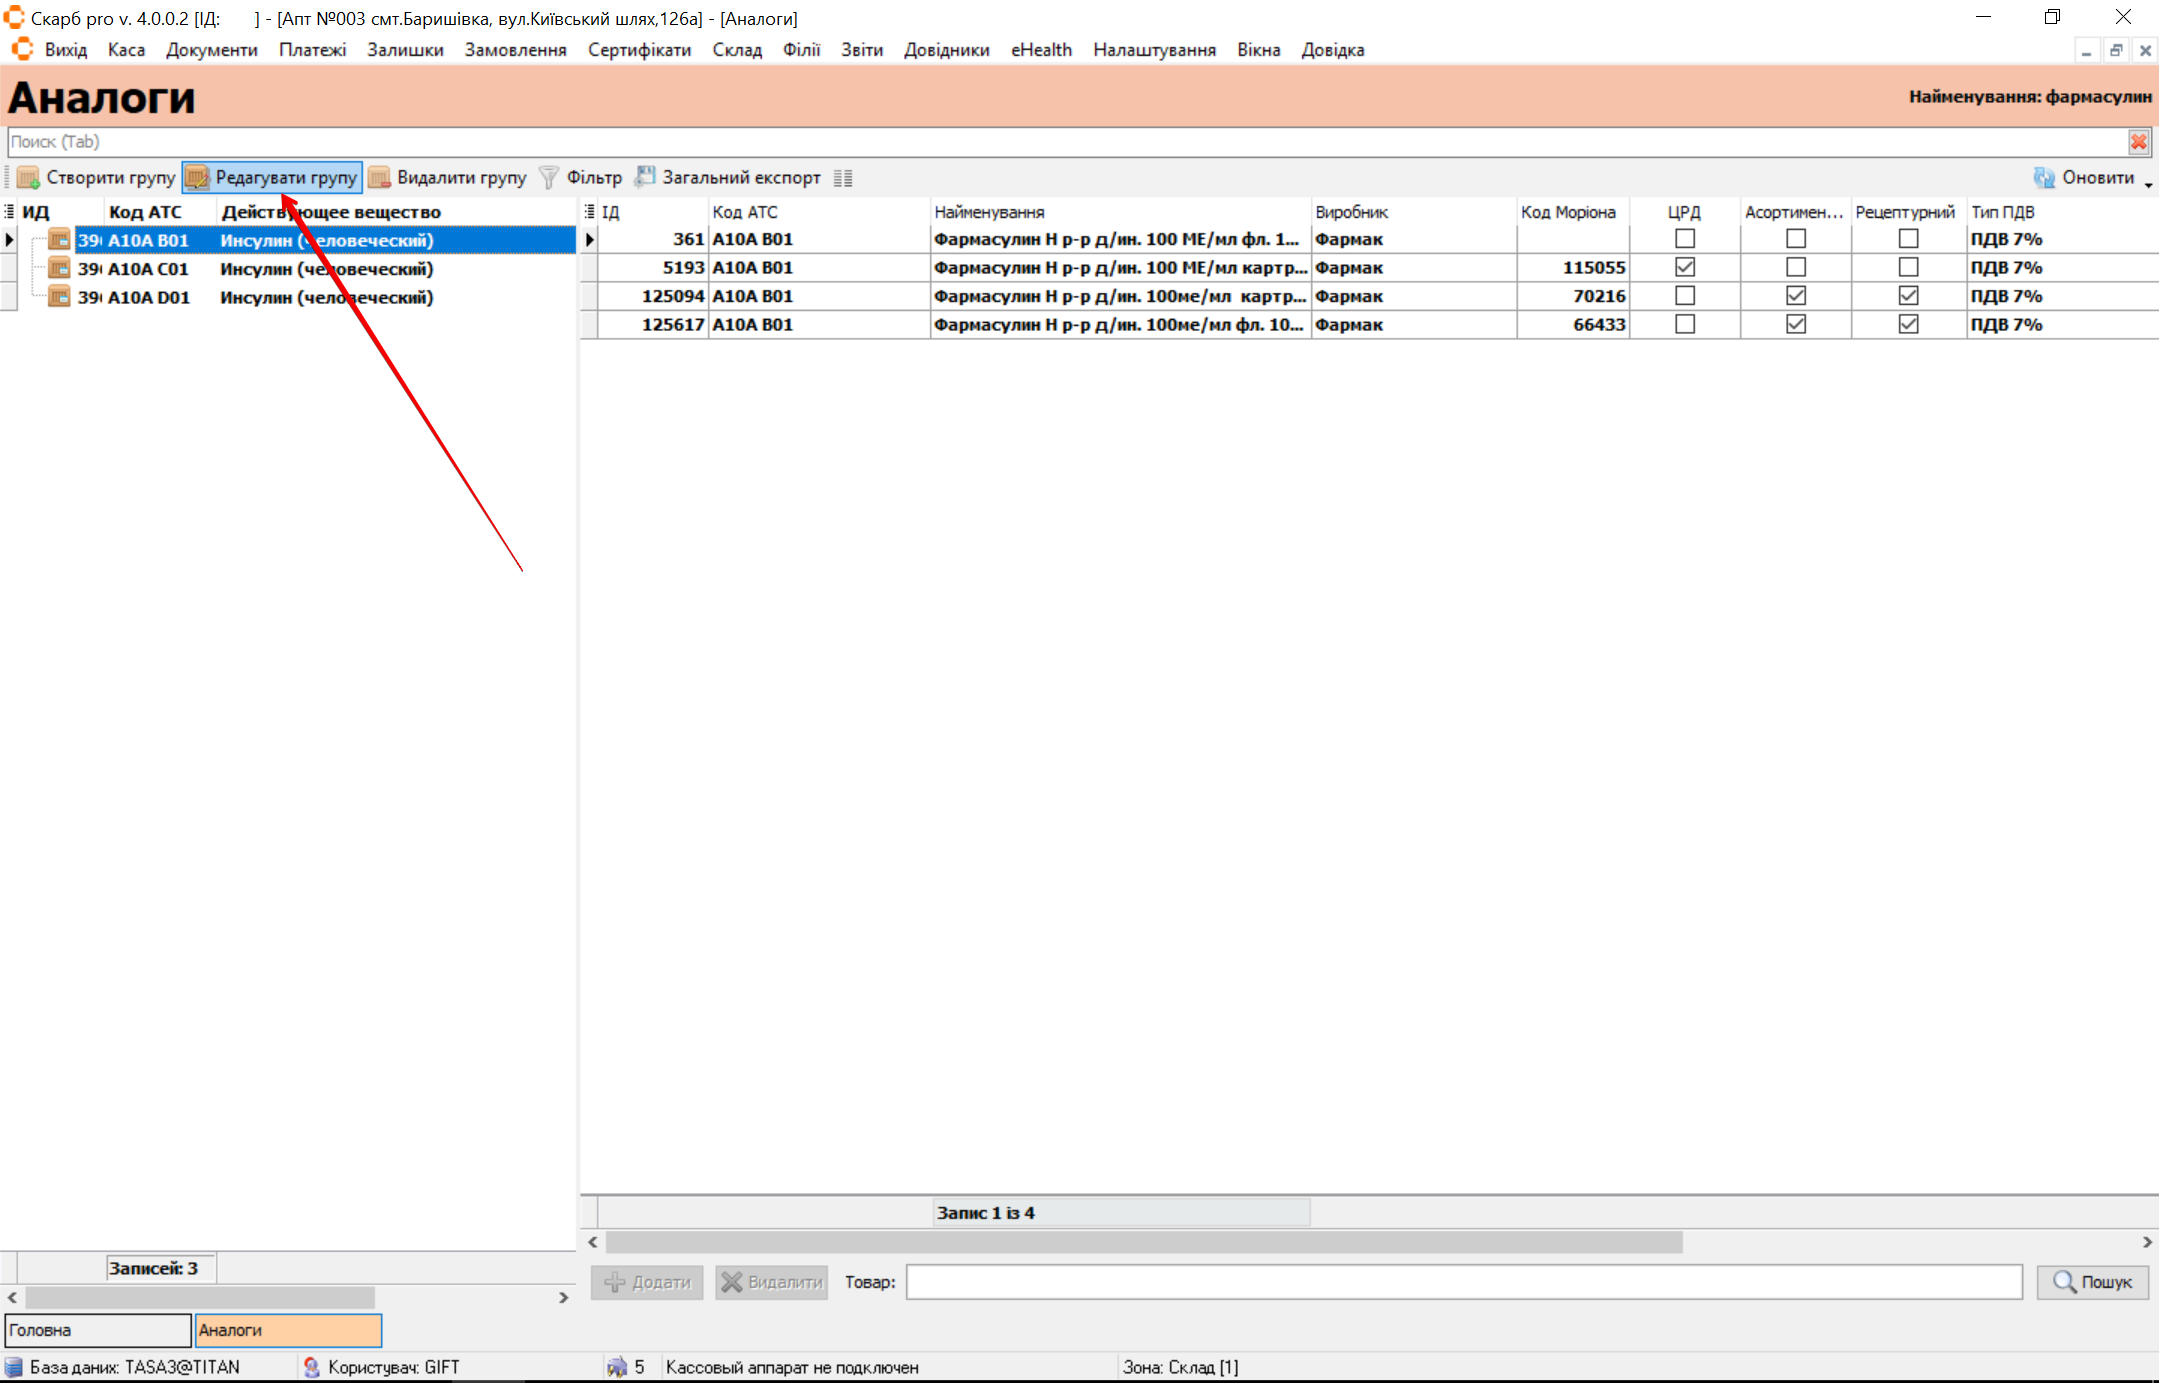Open the Фільтр funnel icon
This screenshot has width=2159, height=1383.
(x=549, y=178)
